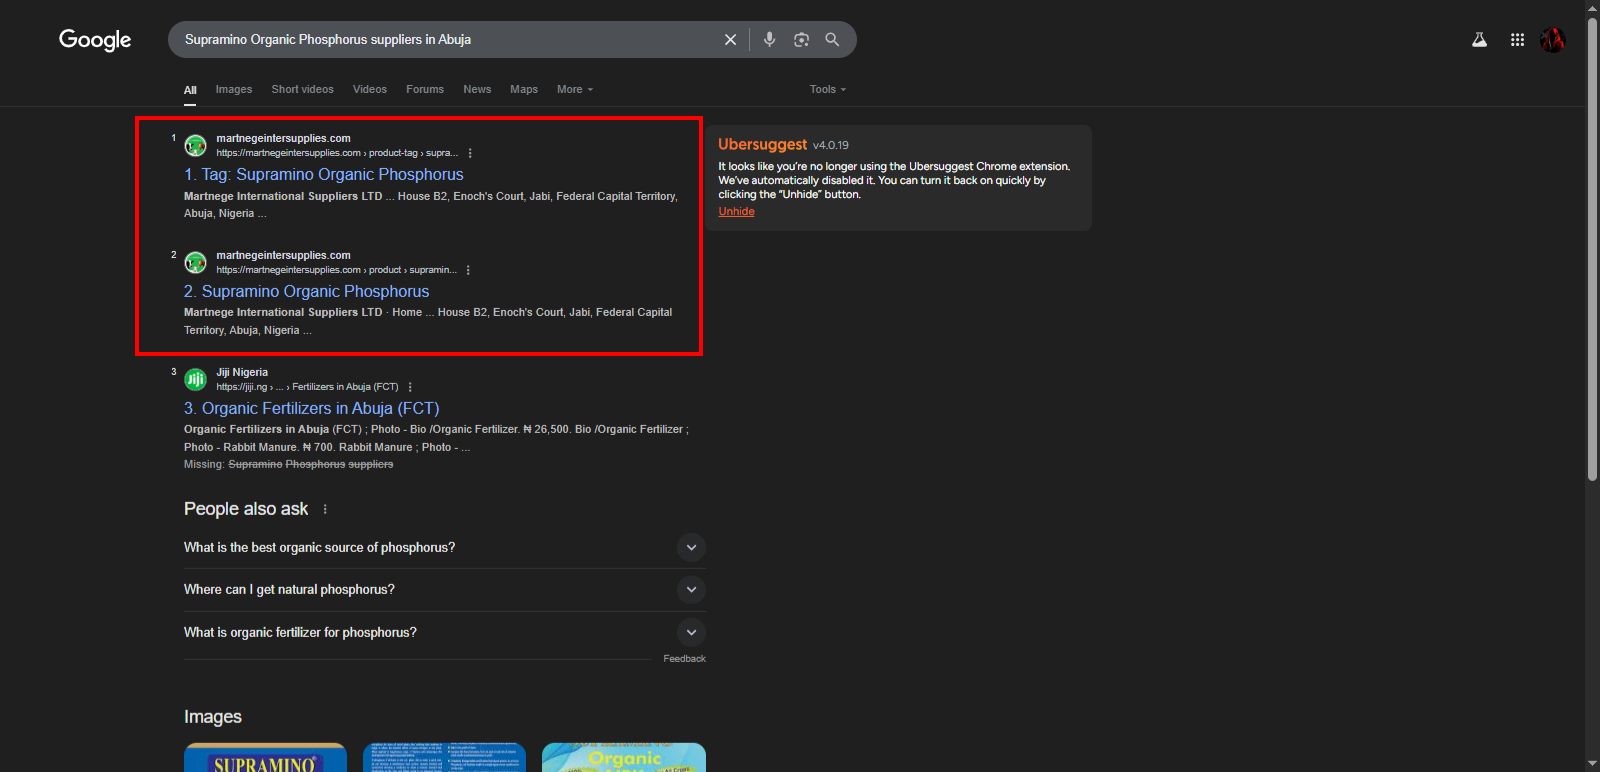Expand 'What is the best organic source of phosphorus?'
The width and height of the screenshot is (1600, 772).
[691, 547]
